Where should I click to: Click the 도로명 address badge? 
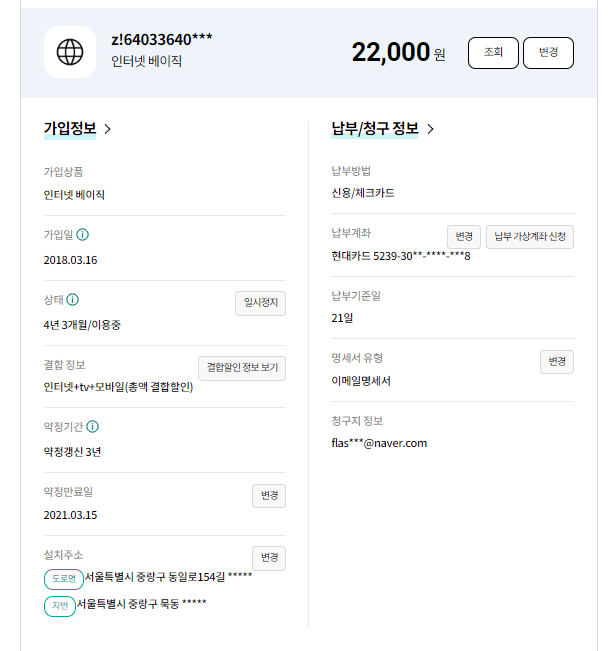(64, 578)
